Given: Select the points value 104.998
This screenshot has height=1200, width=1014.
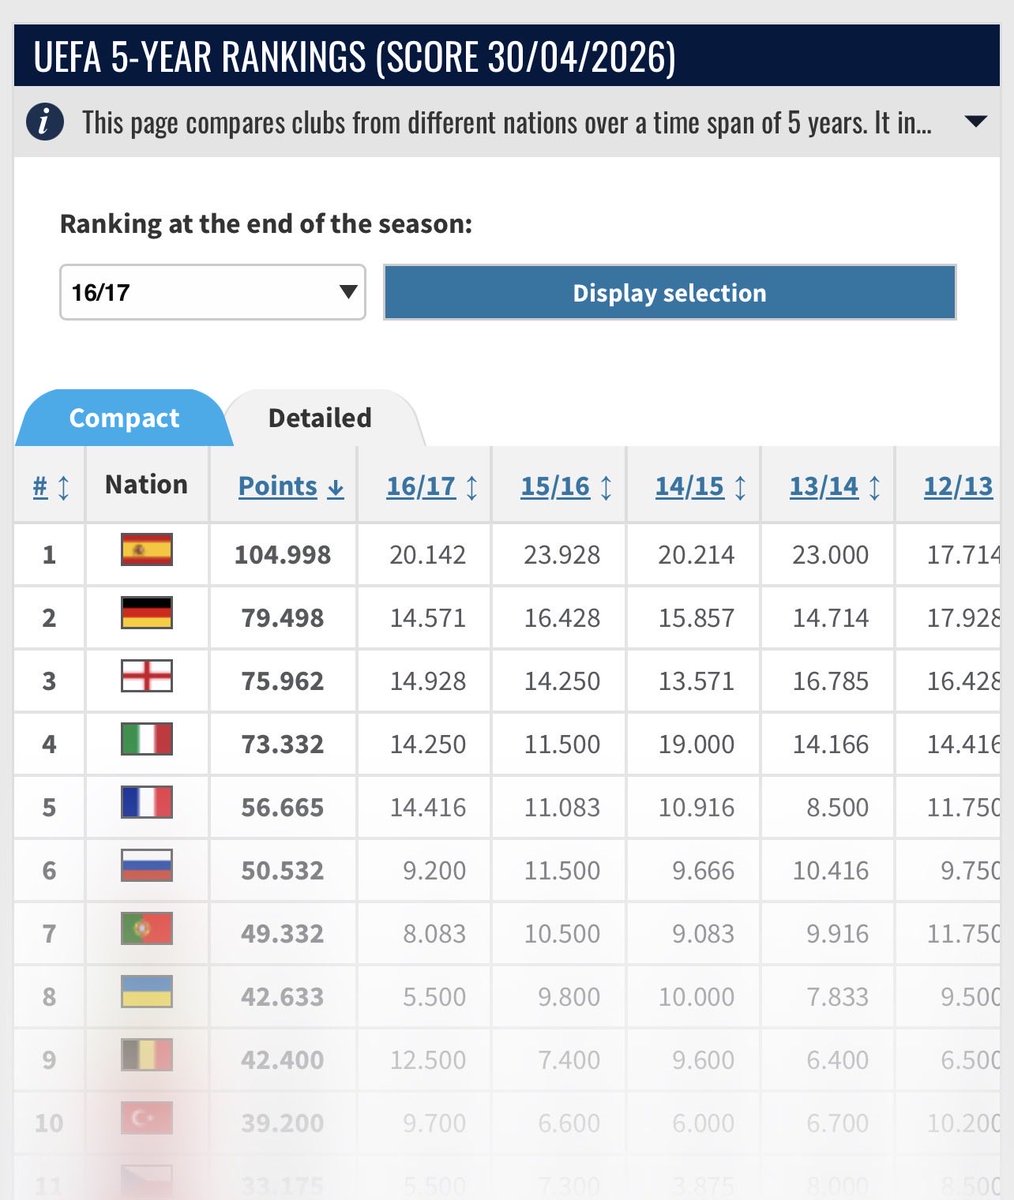Looking at the screenshot, I should [283, 555].
